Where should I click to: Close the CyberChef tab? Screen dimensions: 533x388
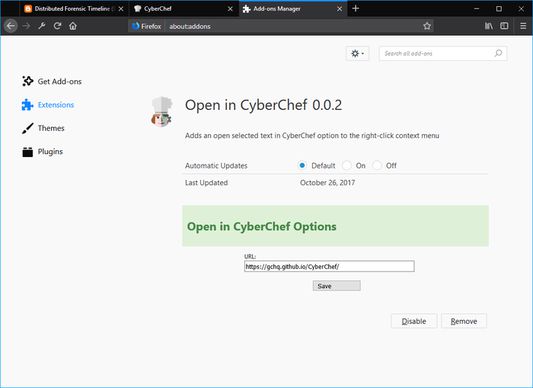click(230, 9)
